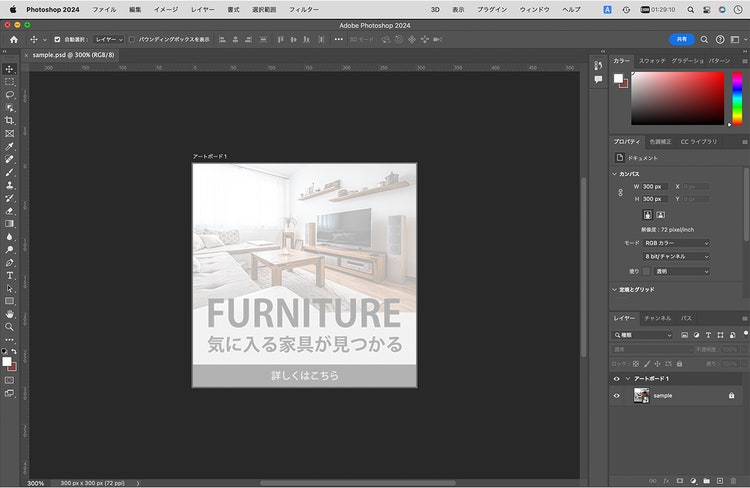The image size is (750, 488).
Task: Click the three-dots more options in options bar
Action: pyautogui.click(x=339, y=39)
